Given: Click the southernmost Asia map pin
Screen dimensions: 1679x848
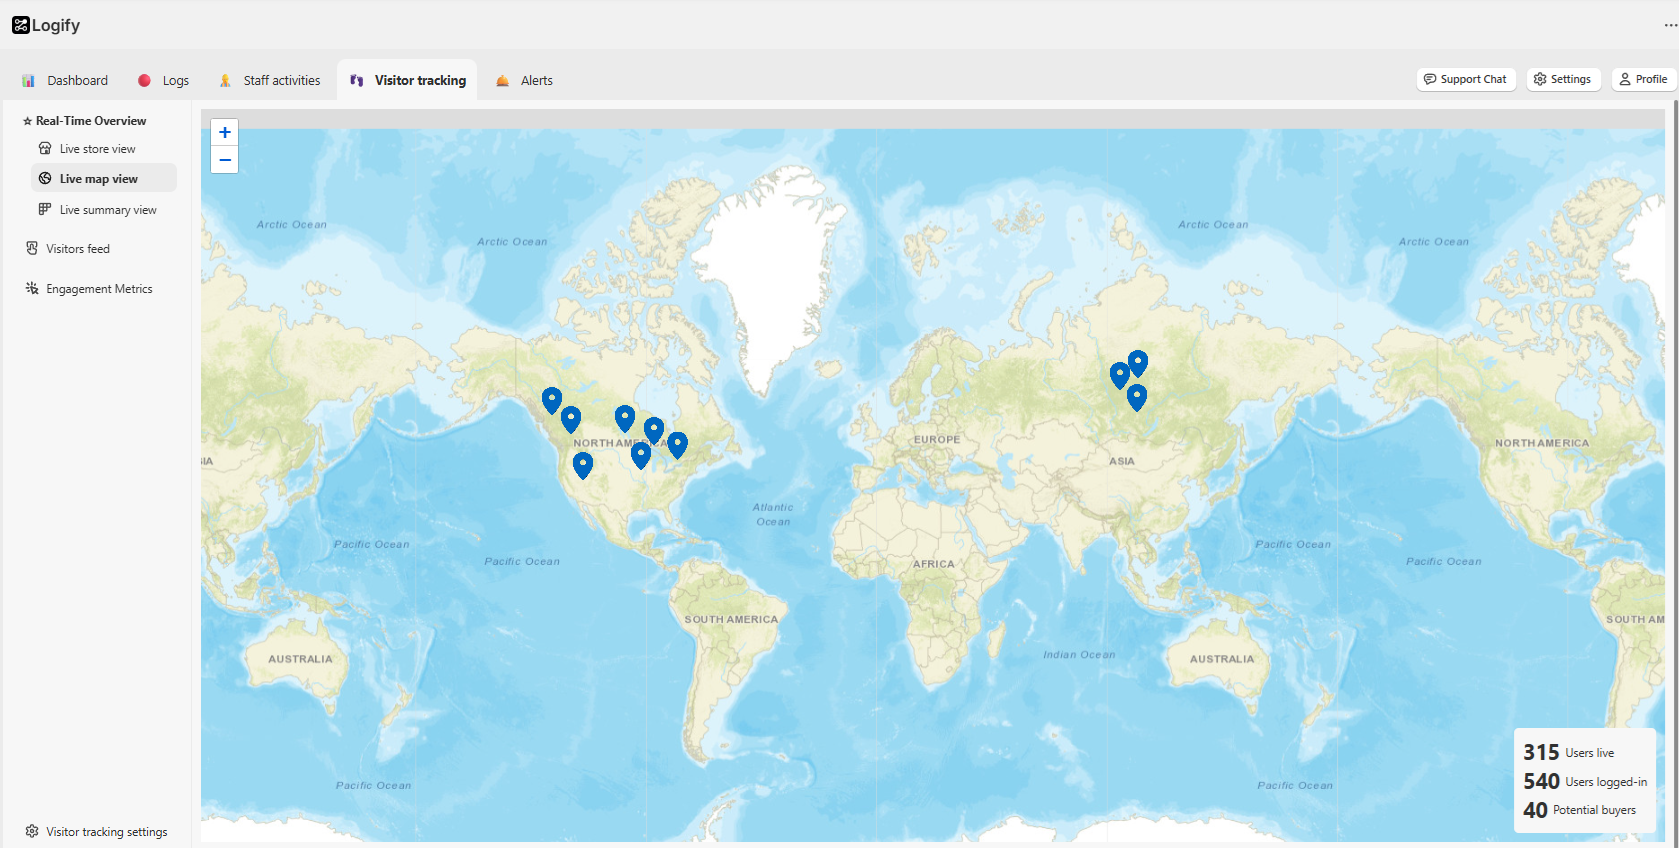Looking at the screenshot, I should 1137,398.
